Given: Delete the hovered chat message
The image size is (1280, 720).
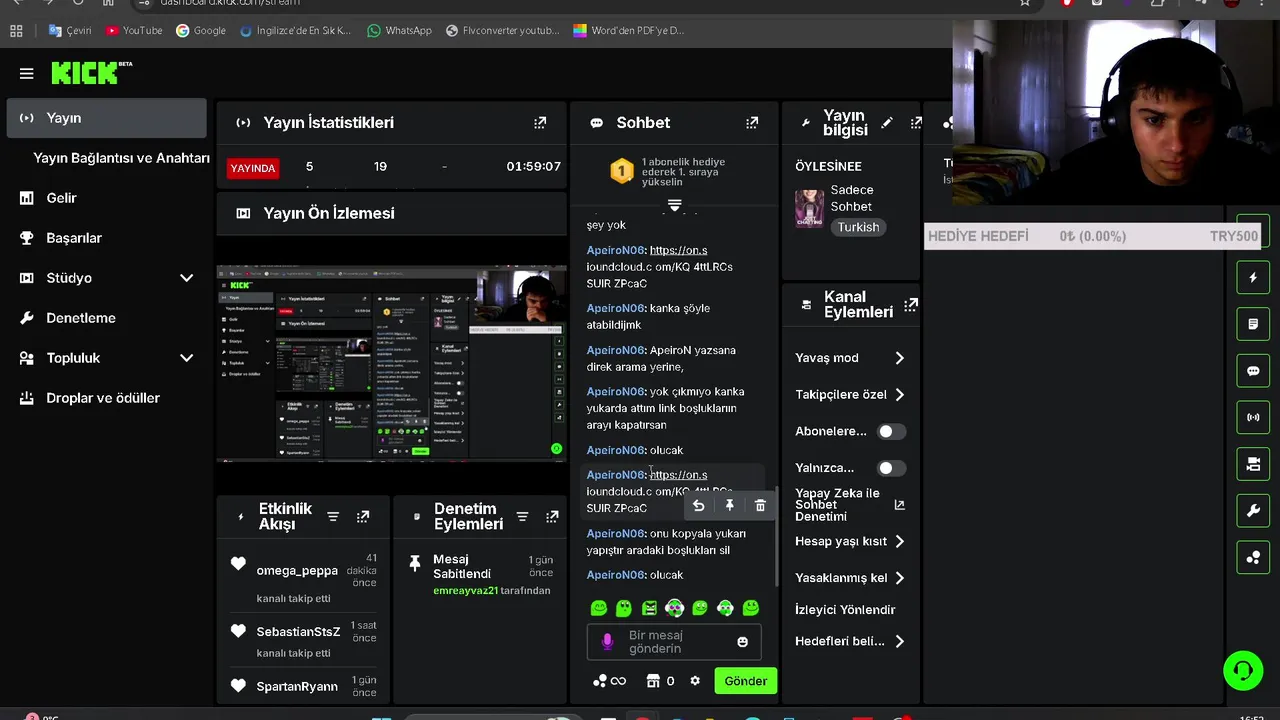Looking at the screenshot, I should [760, 506].
